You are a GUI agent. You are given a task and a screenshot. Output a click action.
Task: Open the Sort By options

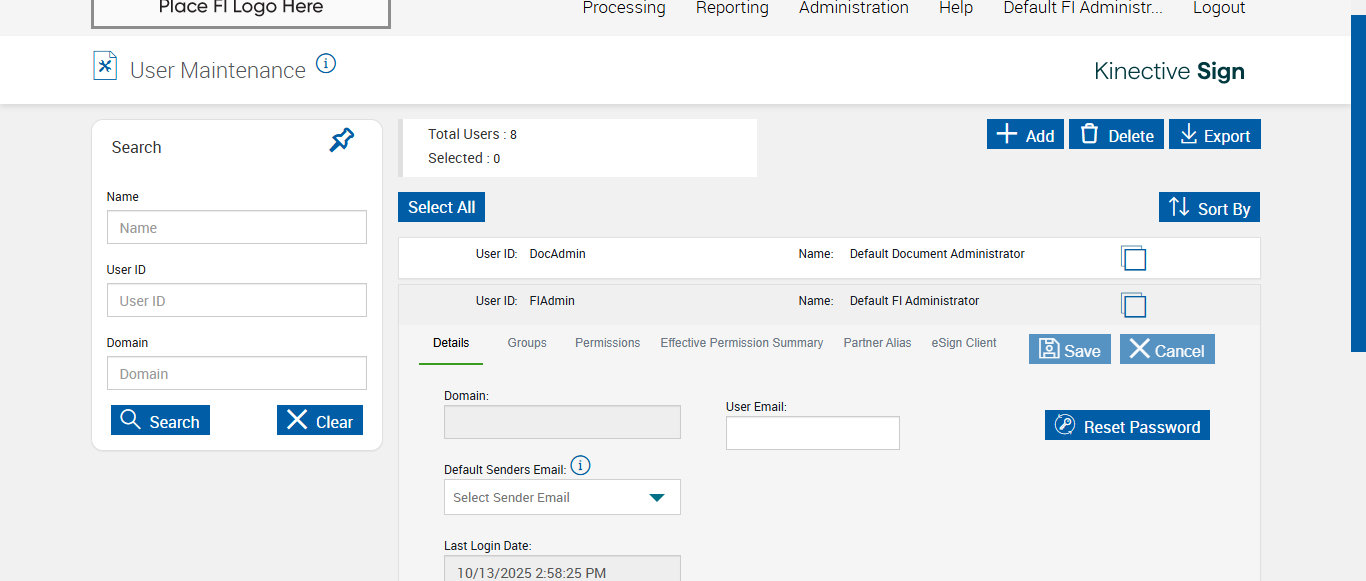tap(1209, 208)
